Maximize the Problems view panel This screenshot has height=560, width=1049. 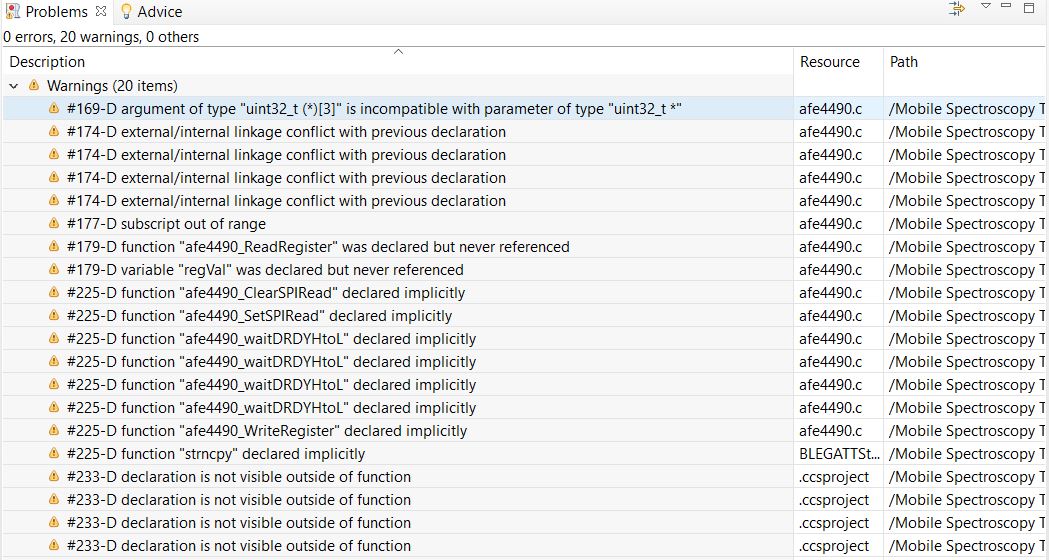1030,8
